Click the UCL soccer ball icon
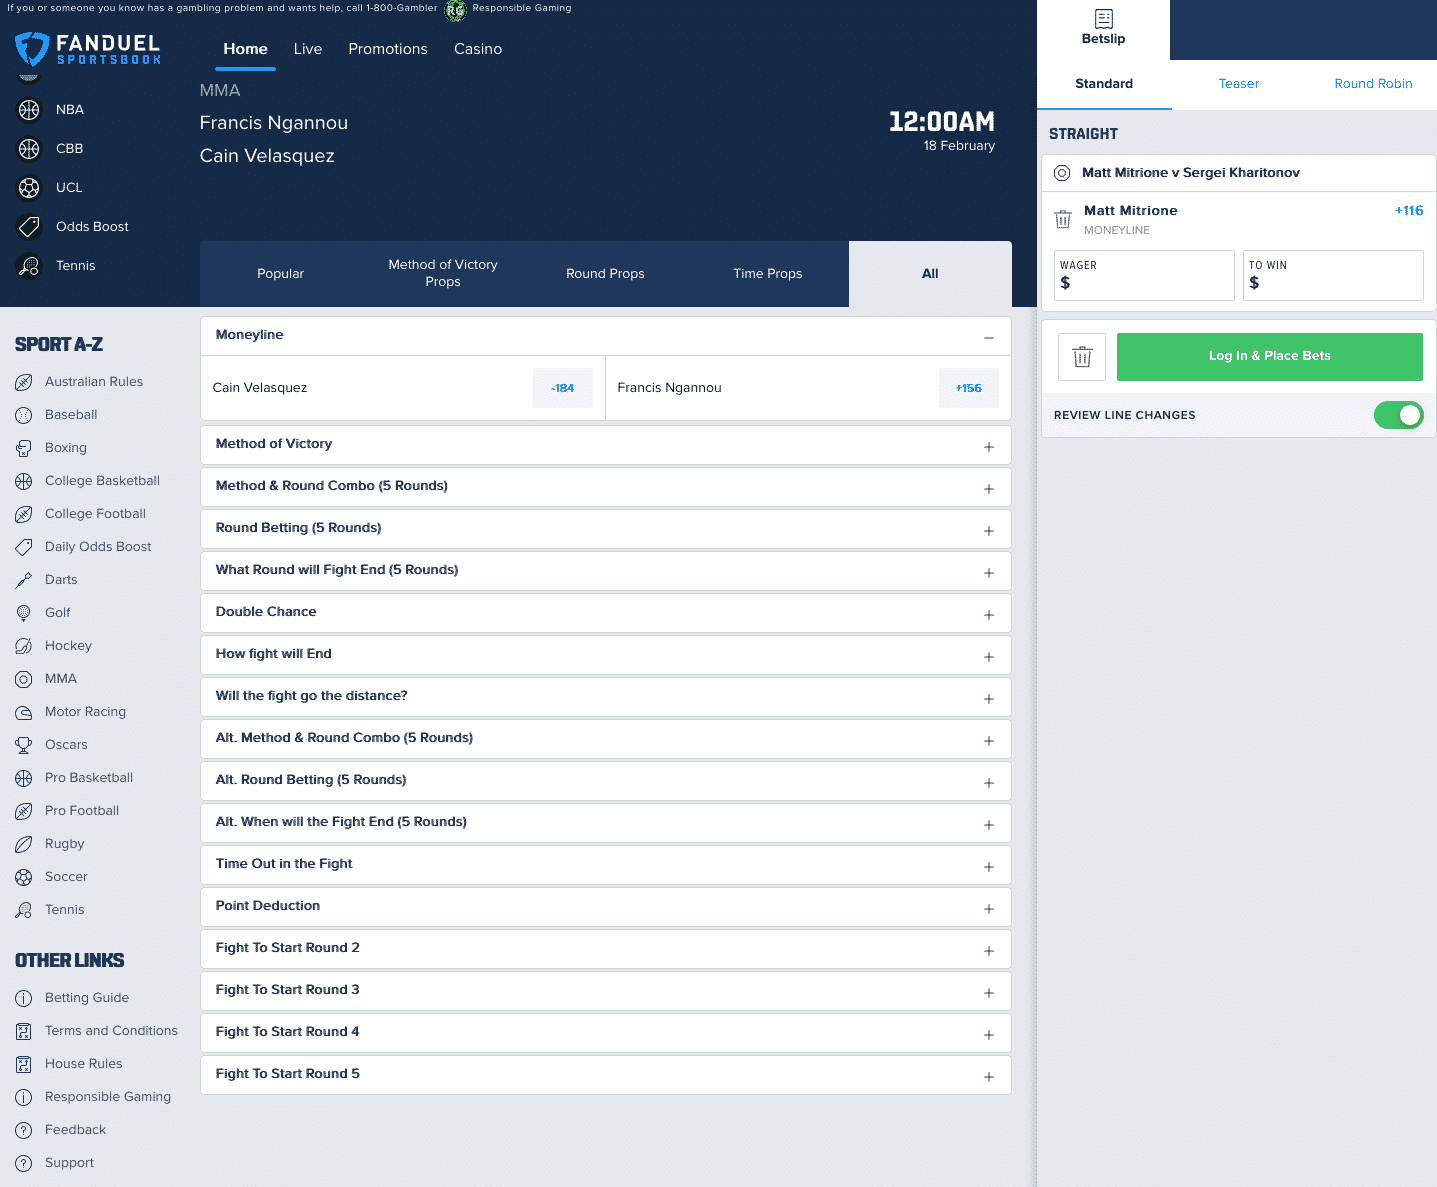Viewport: 1437px width, 1187px height. click(x=29, y=188)
